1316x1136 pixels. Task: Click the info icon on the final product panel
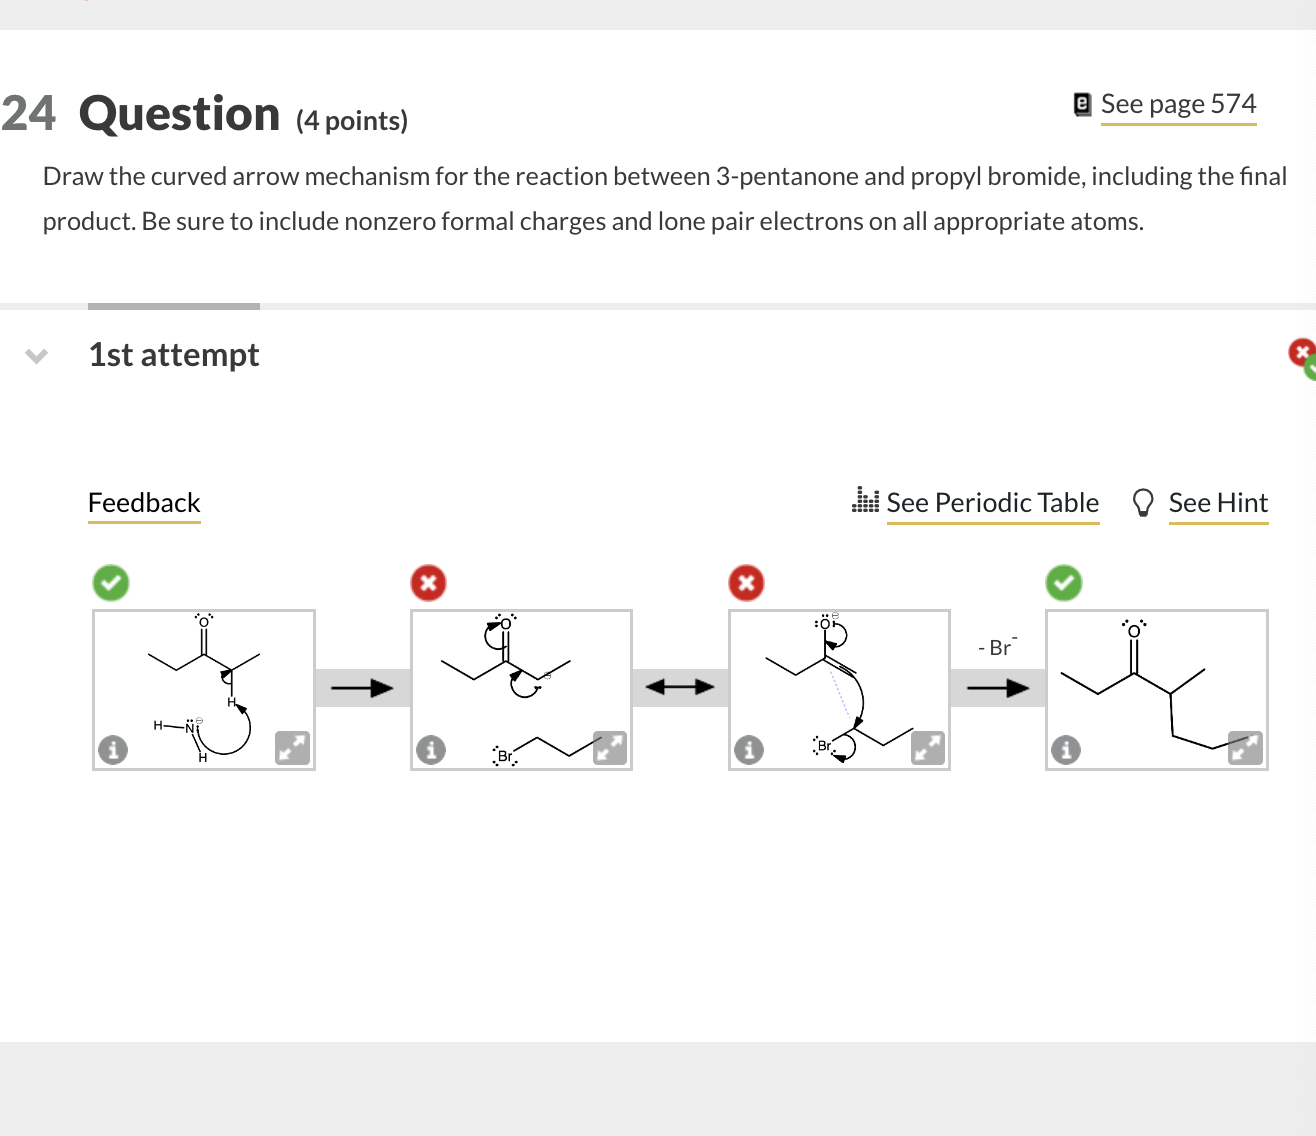[x=1065, y=748]
